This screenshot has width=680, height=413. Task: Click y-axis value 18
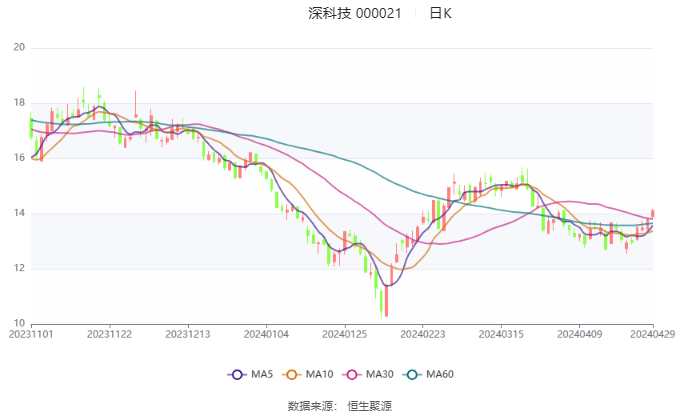(x=19, y=103)
